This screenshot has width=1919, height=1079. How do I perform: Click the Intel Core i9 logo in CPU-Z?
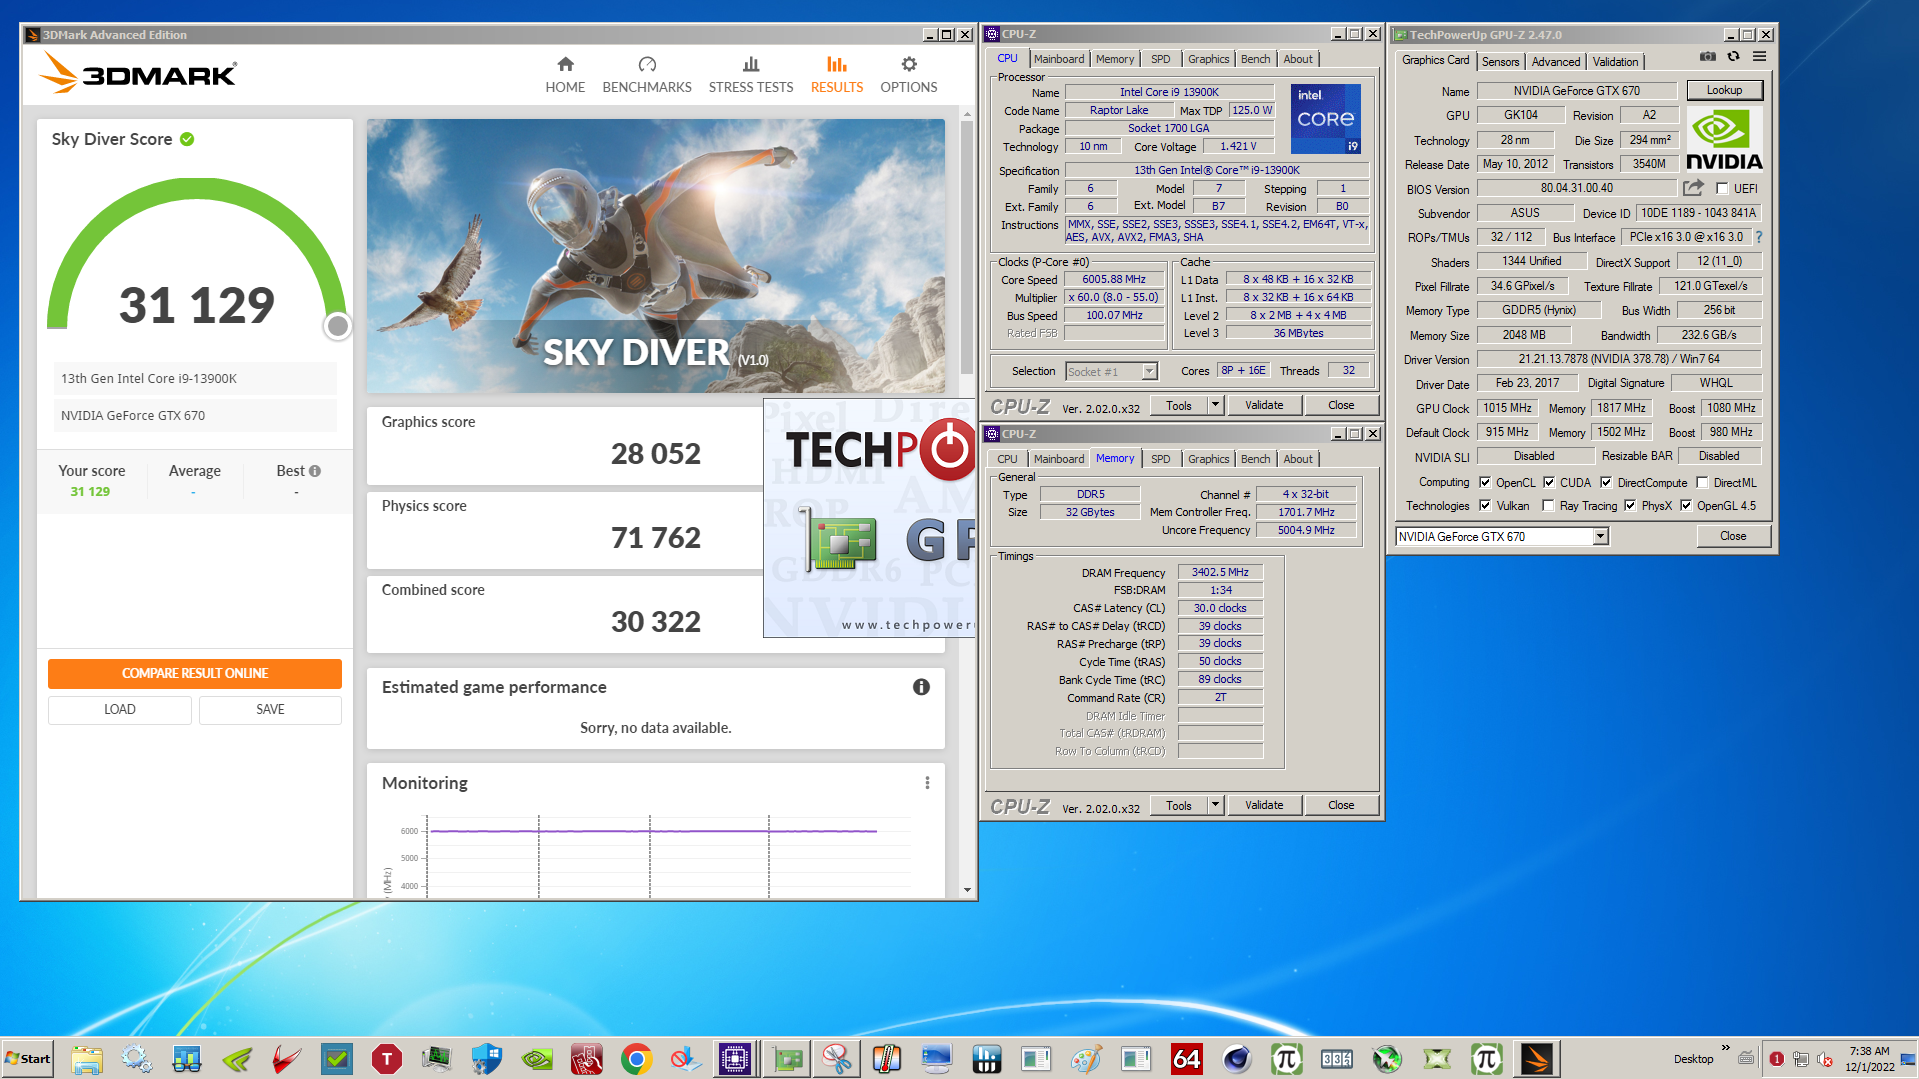click(1325, 118)
